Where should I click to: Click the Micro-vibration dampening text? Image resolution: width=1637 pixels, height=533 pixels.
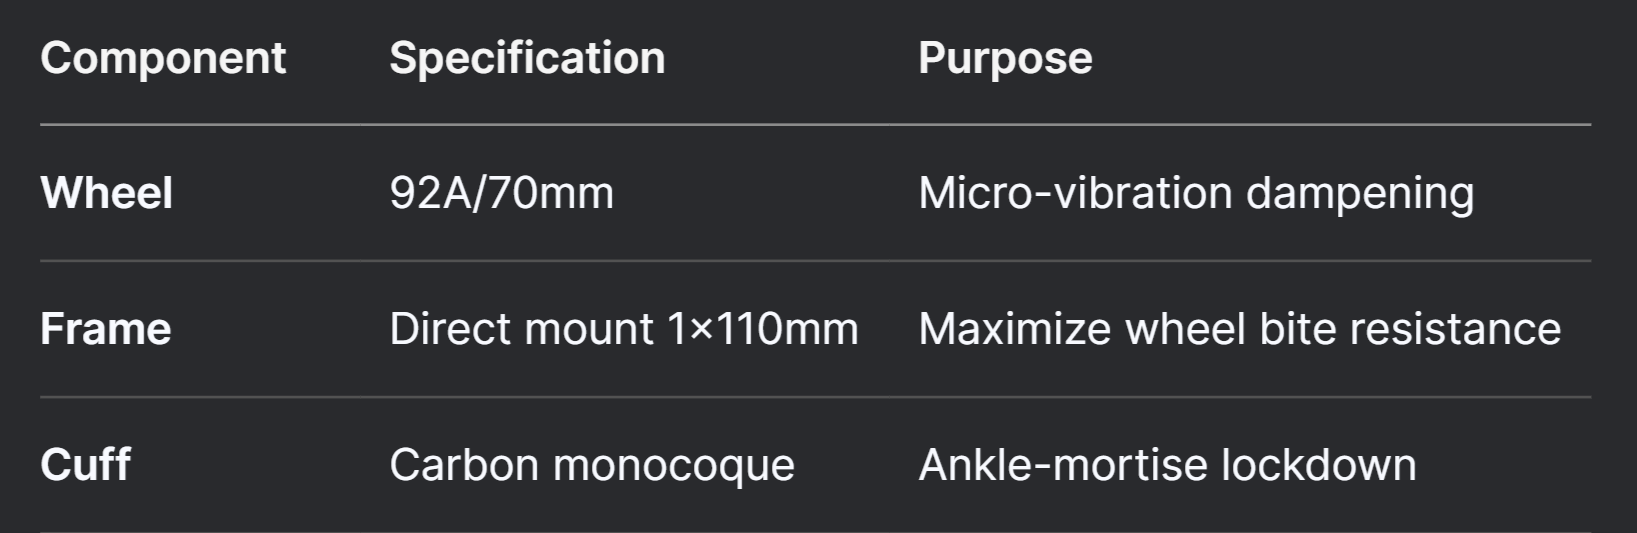(1196, 194)
